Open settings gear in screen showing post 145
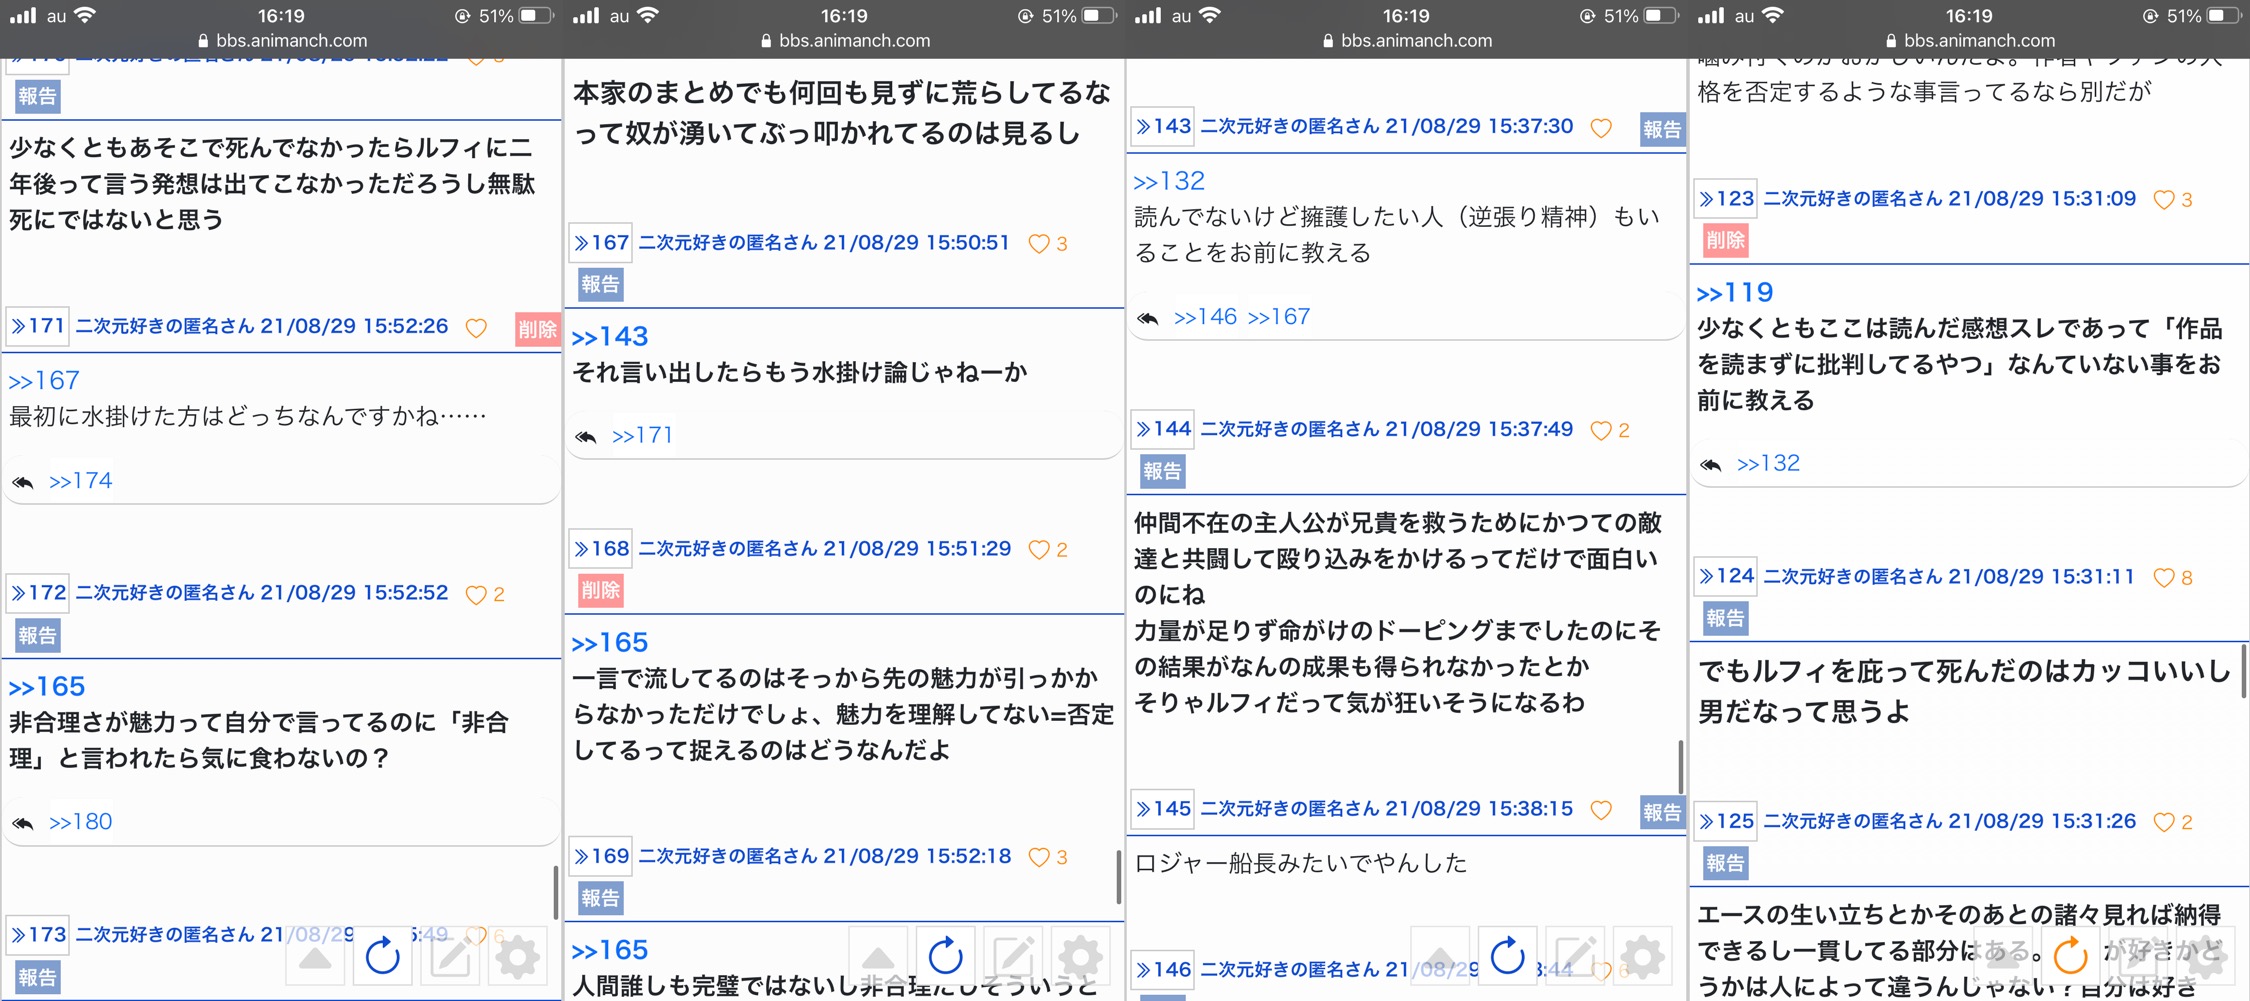This screenshot has width=2250, height=1001. 1643,957
